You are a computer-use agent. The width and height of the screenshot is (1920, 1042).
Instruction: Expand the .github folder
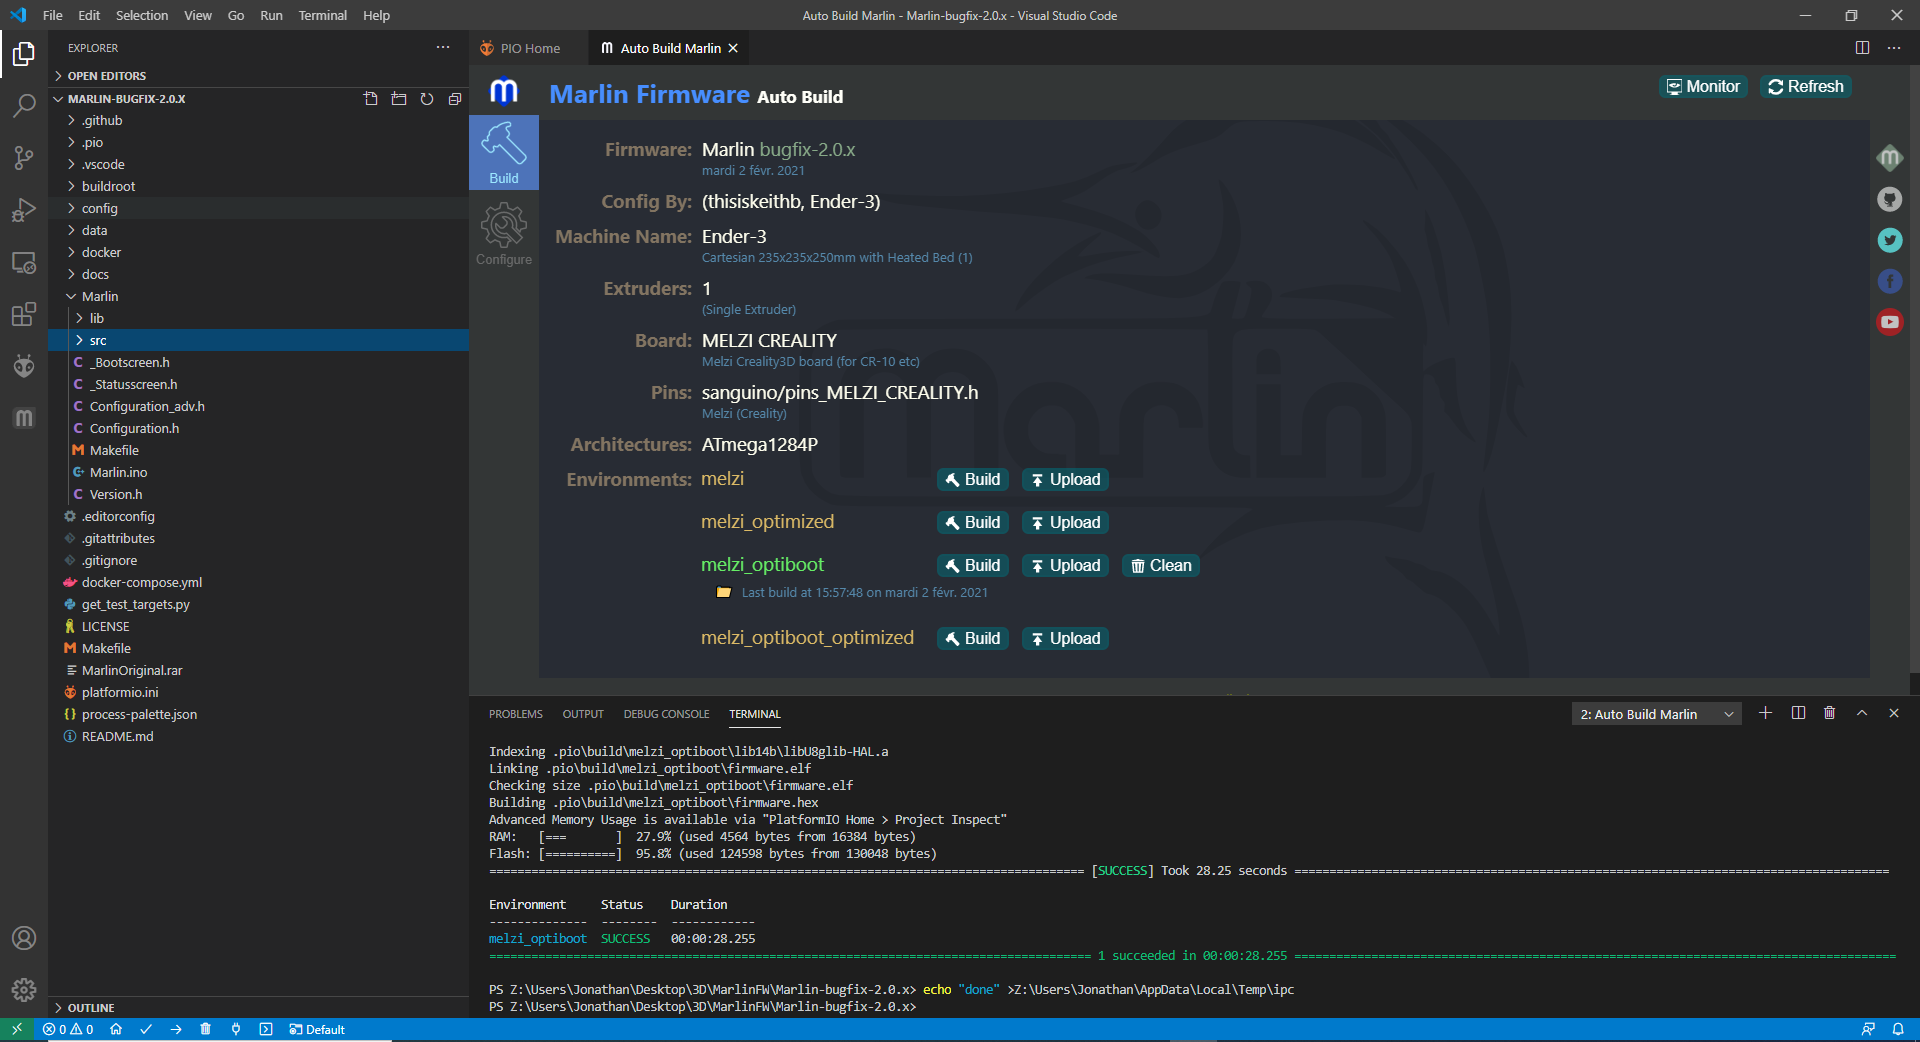tap(258, 121)
